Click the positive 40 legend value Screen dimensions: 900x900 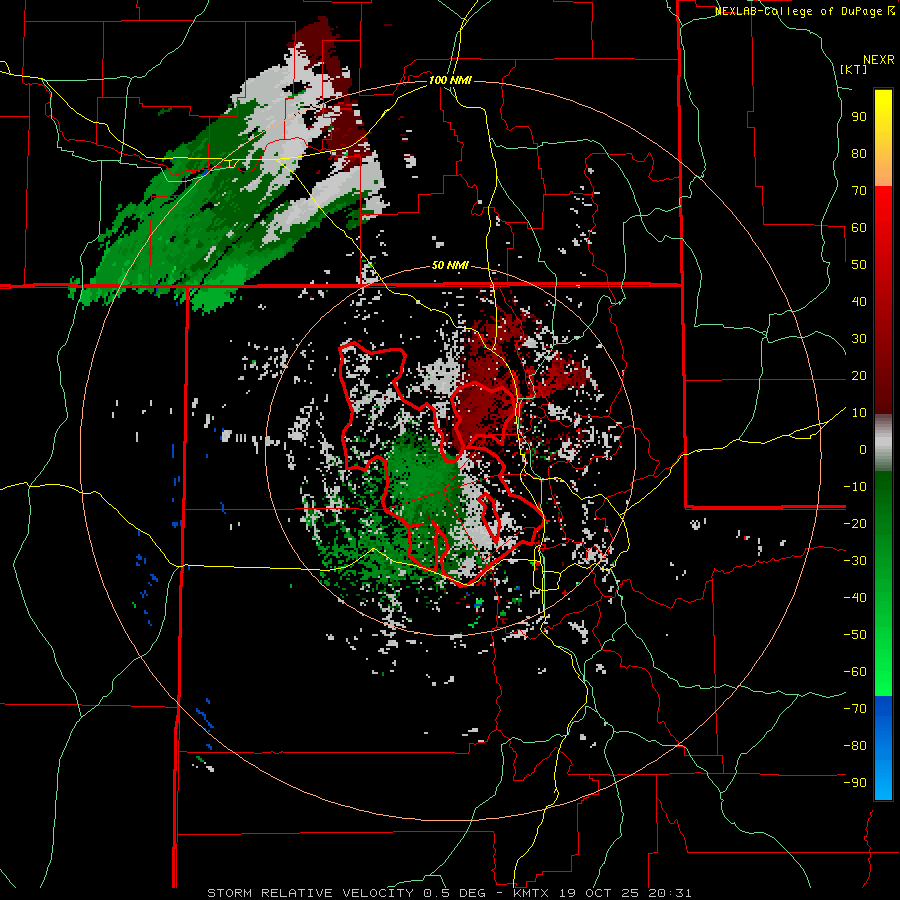tap(859, 301)
